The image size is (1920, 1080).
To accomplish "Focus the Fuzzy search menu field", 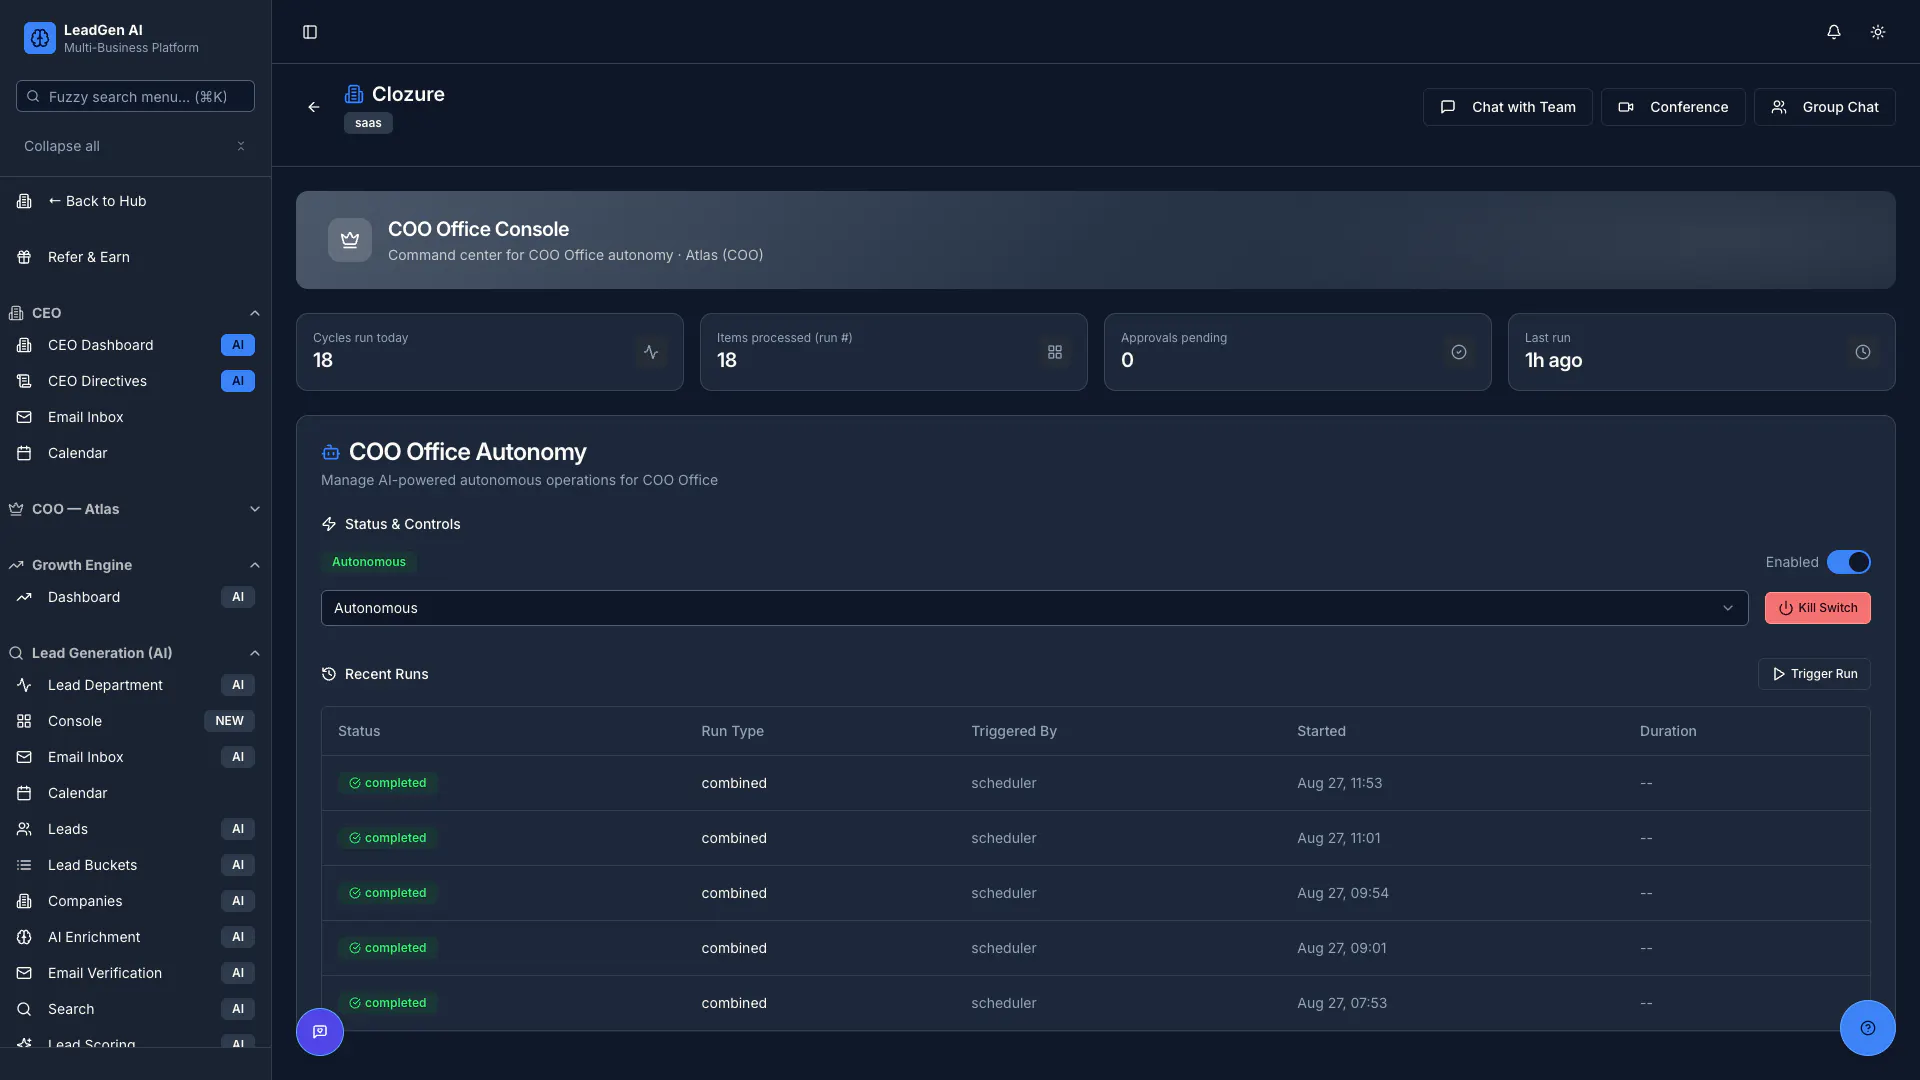I will click(x=135, y=96).
